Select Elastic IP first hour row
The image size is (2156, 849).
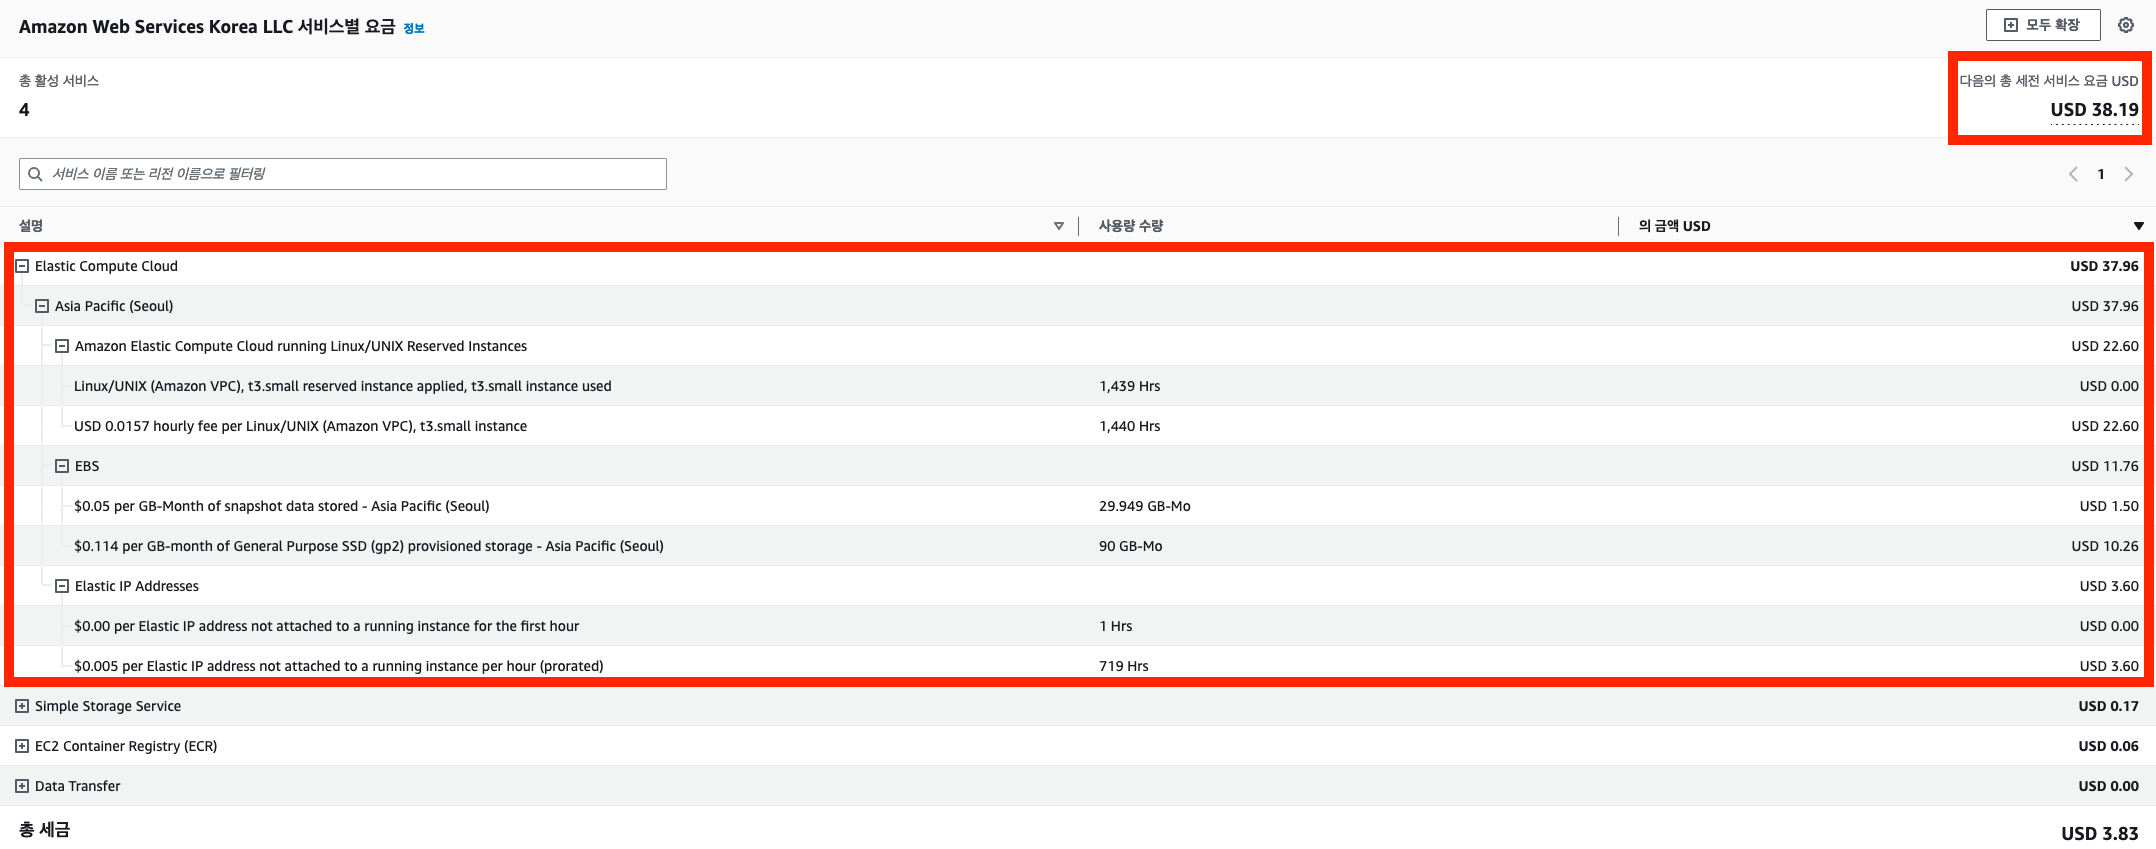pyautogui.click(x=1077, y=626)
